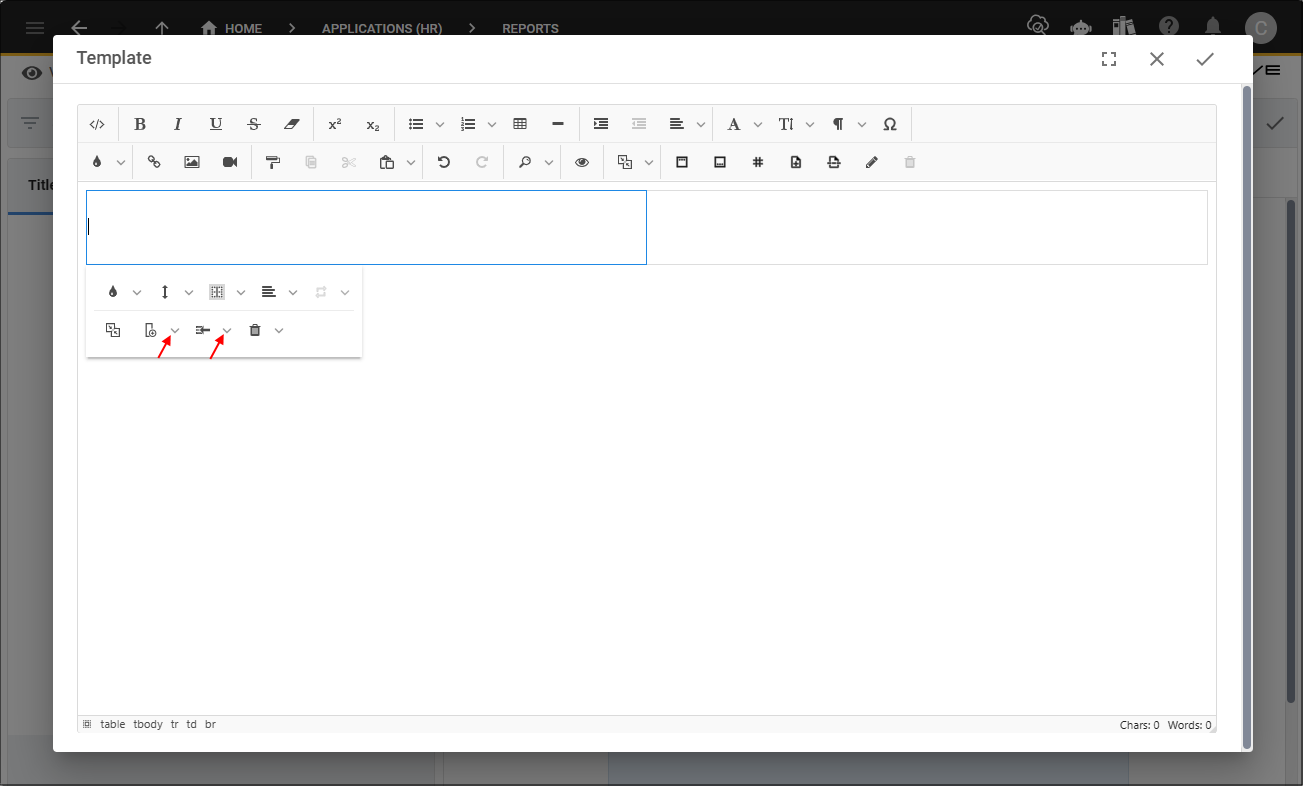The image size is (1303, 786).
Task: Click the preview eye icon
Action: (x=581, y=162)
